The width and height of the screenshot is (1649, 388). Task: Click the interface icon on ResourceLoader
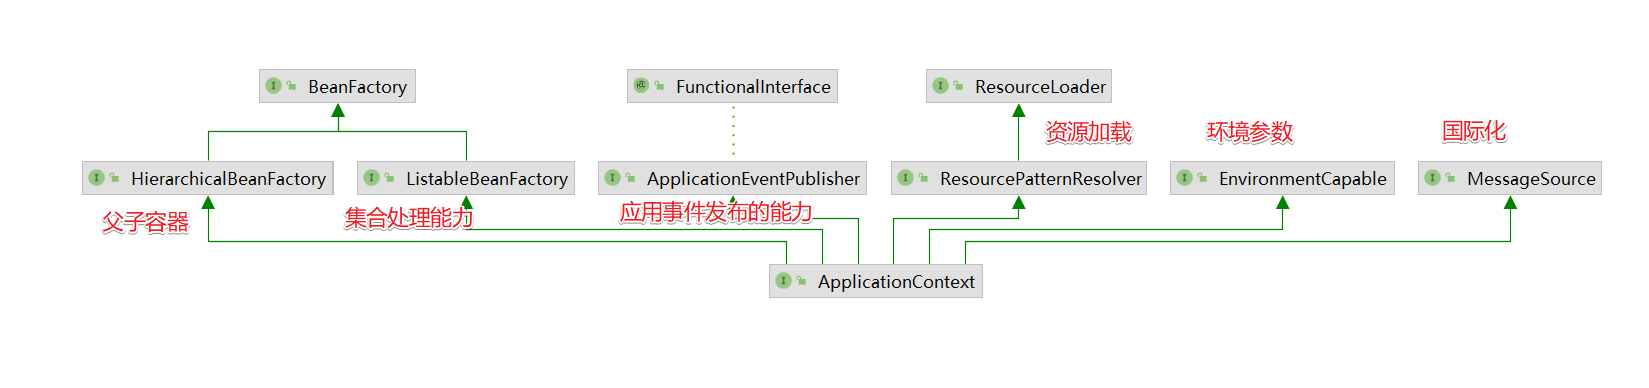(x=940, y=86)
